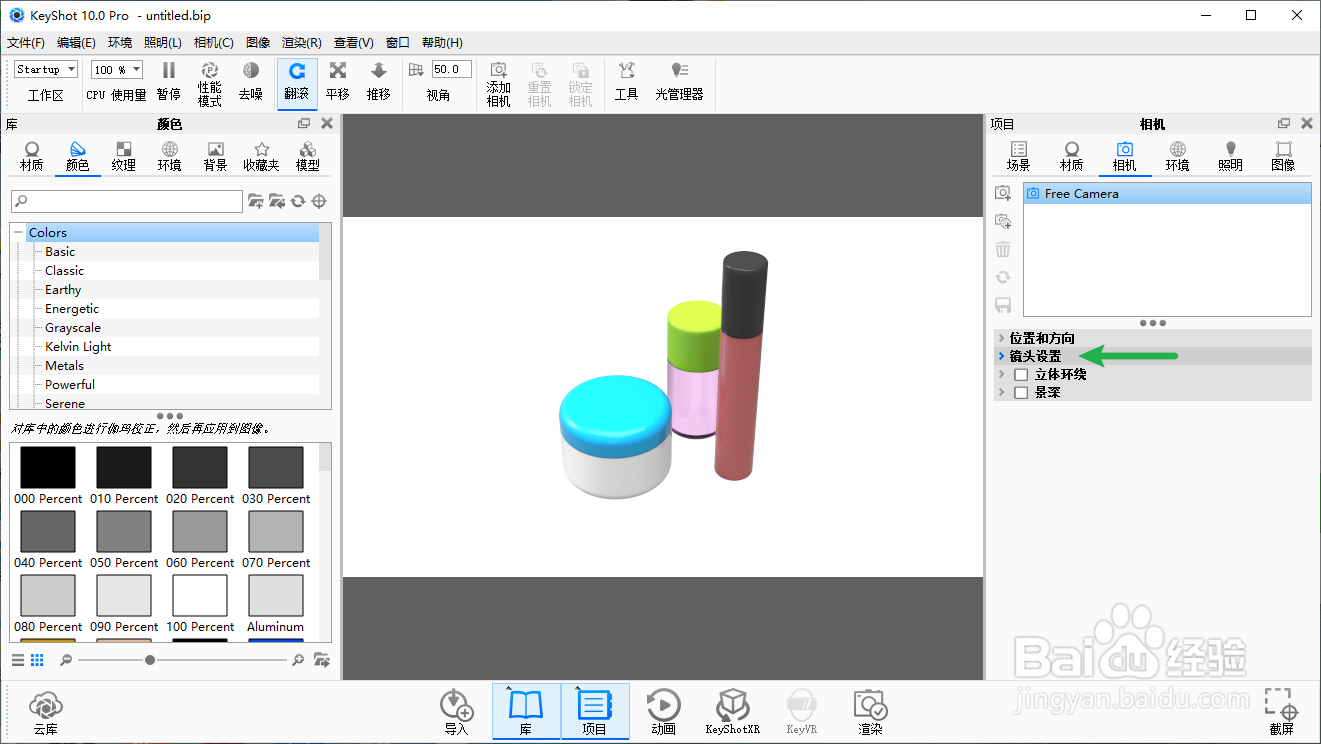Switch to the 环境 library tab

pyautogui.click(x=170, y=157)
